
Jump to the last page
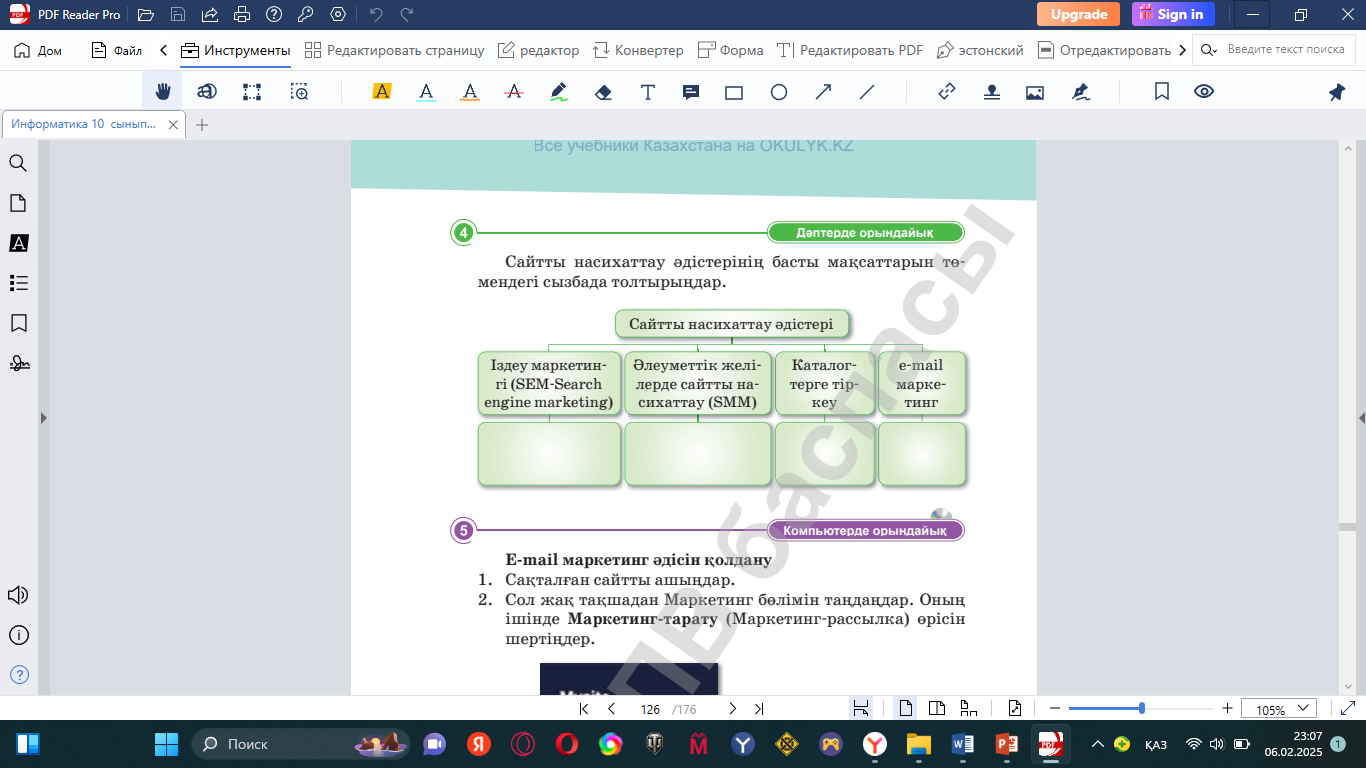click(x=759, y=709)
